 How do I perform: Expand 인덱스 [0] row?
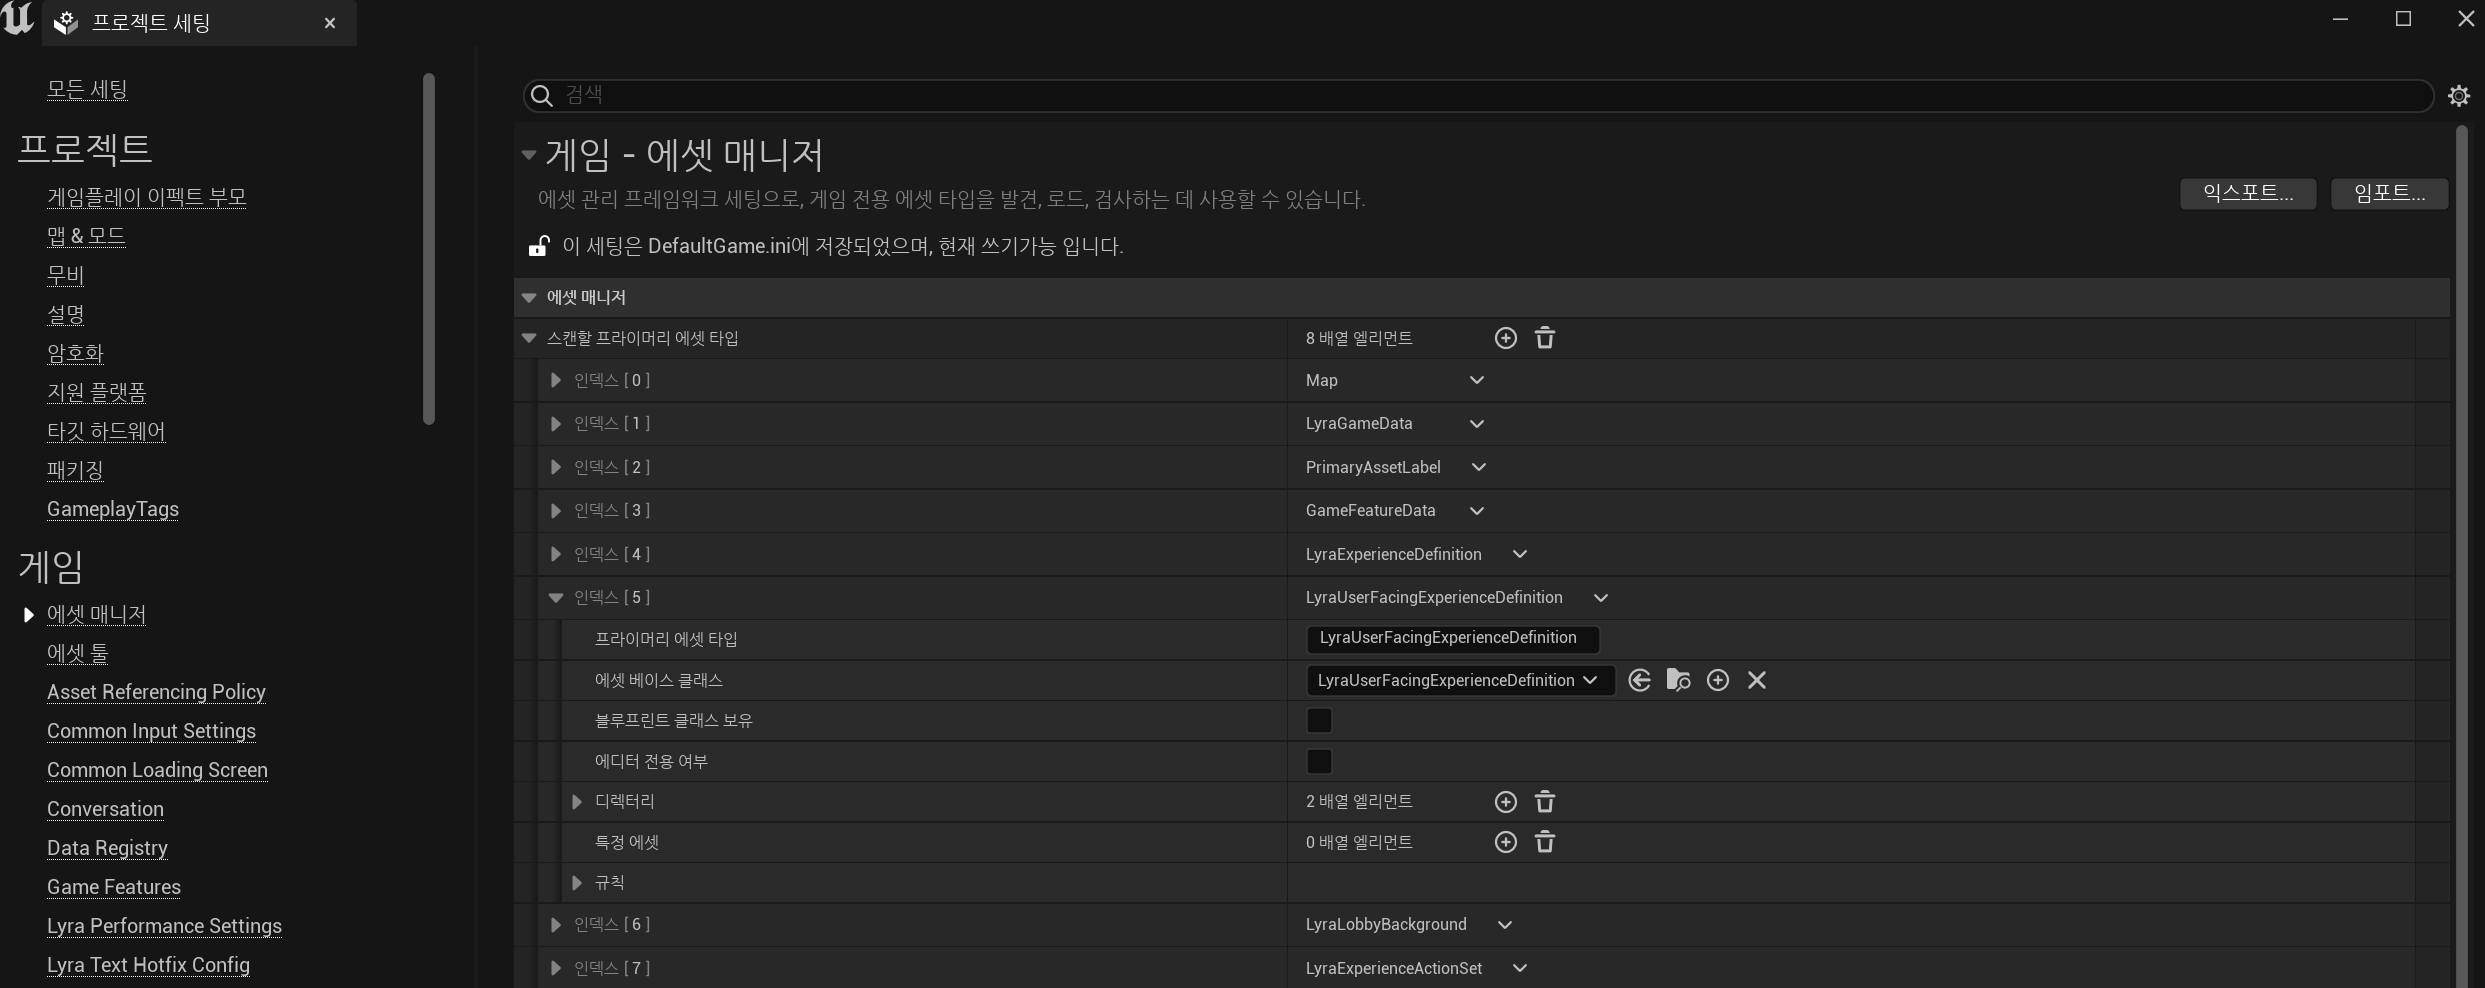coord(556,380)
